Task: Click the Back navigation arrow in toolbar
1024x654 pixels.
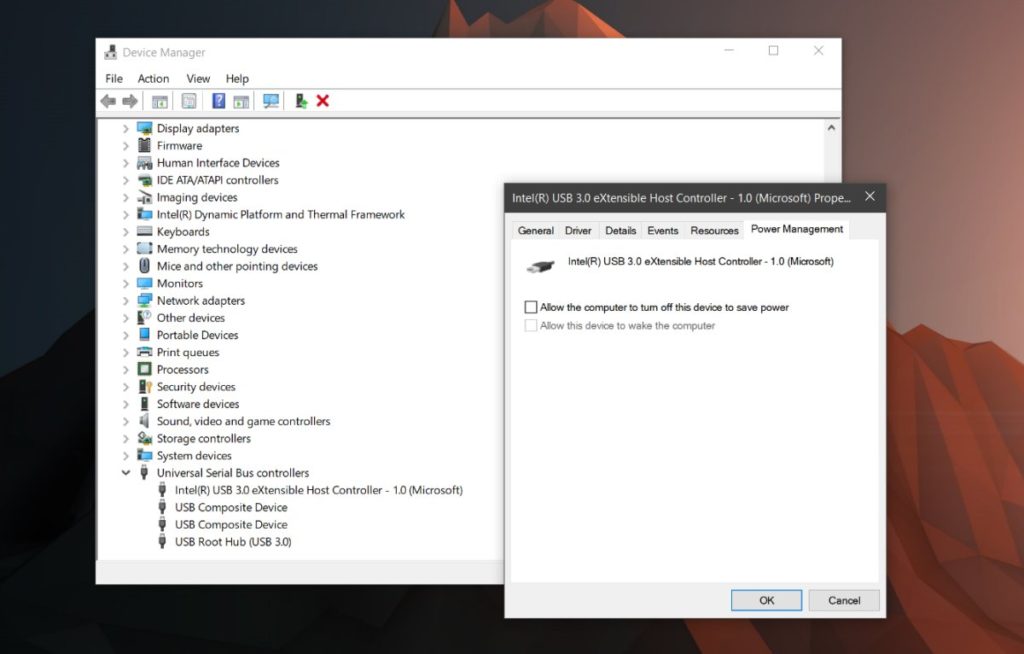Action: pyautogui.click(x=107, y=100)
